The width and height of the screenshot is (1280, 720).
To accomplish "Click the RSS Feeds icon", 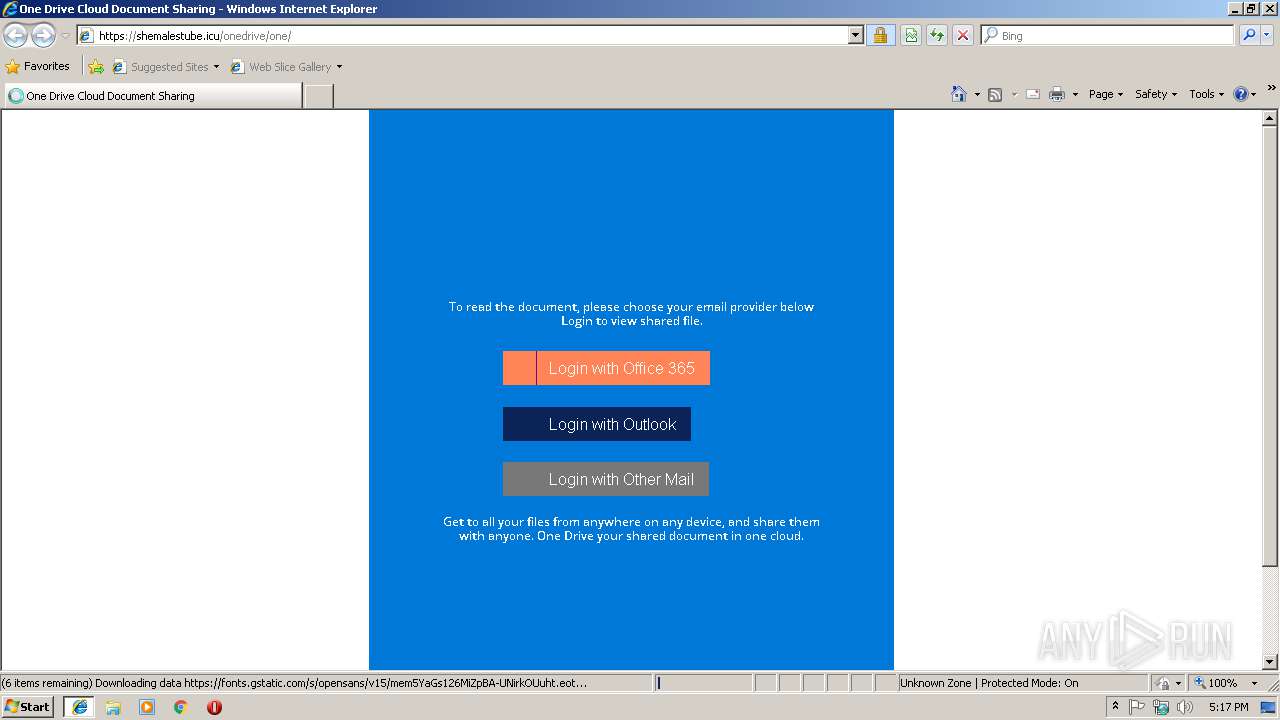I will click(995, 94).
